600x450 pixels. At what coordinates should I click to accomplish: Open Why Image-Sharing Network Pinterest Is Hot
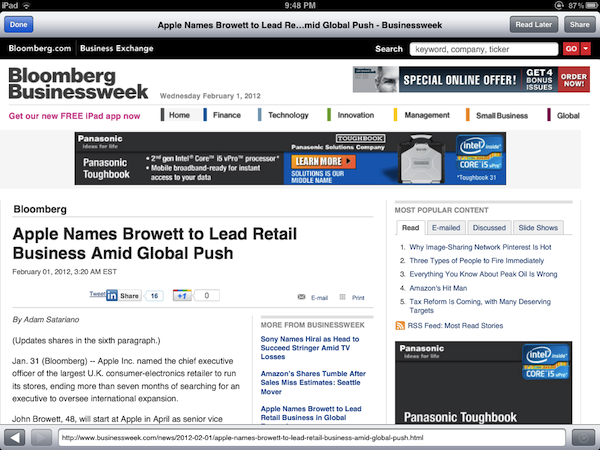pos(480,247)
